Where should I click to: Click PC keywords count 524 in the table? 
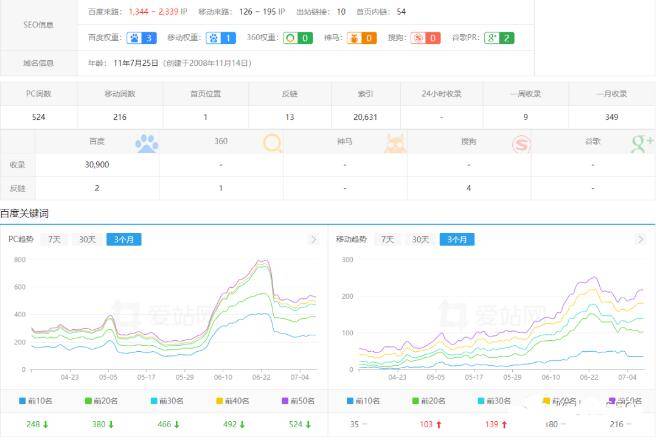point(38,117)
